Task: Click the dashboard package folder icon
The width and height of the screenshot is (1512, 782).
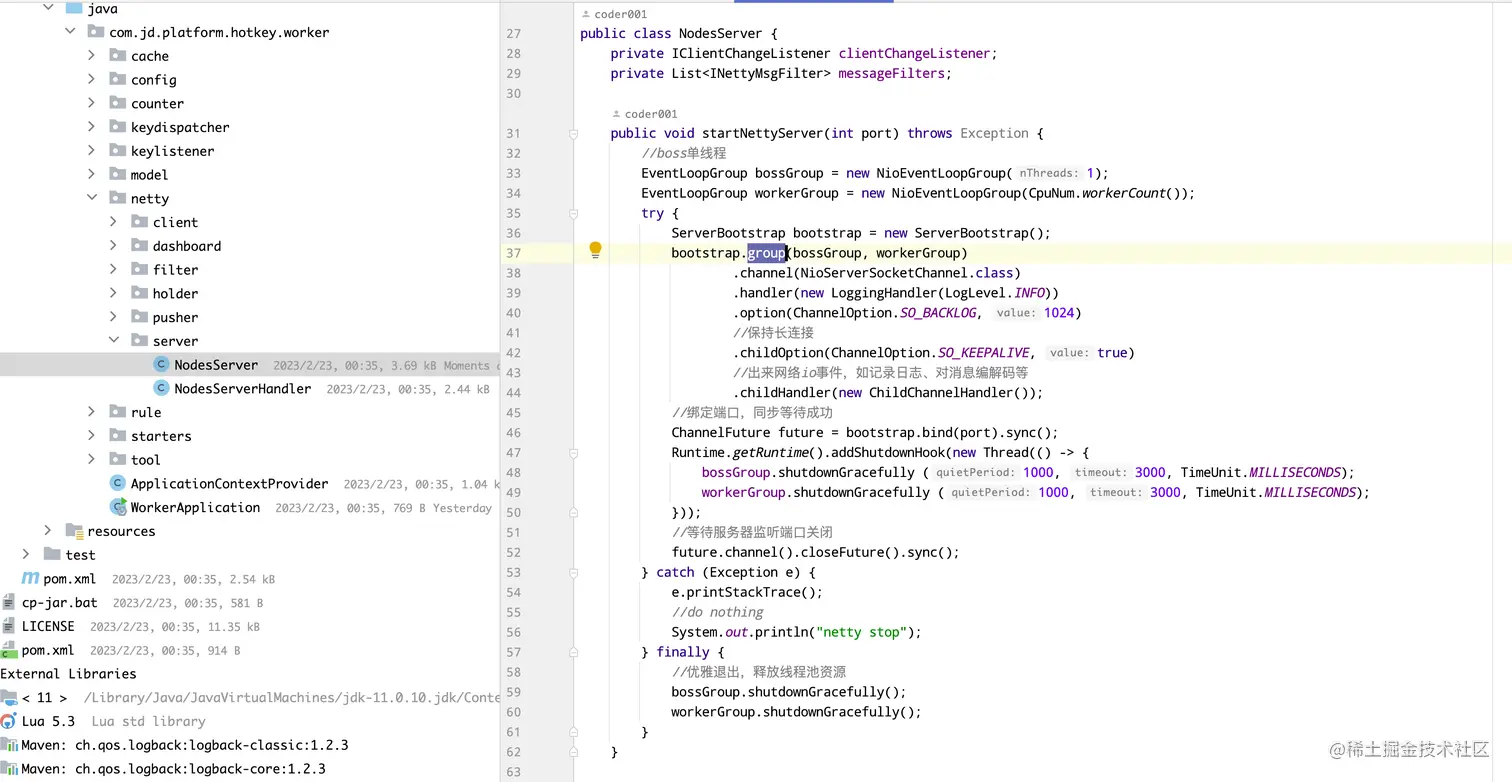Action: click(140, 246)
